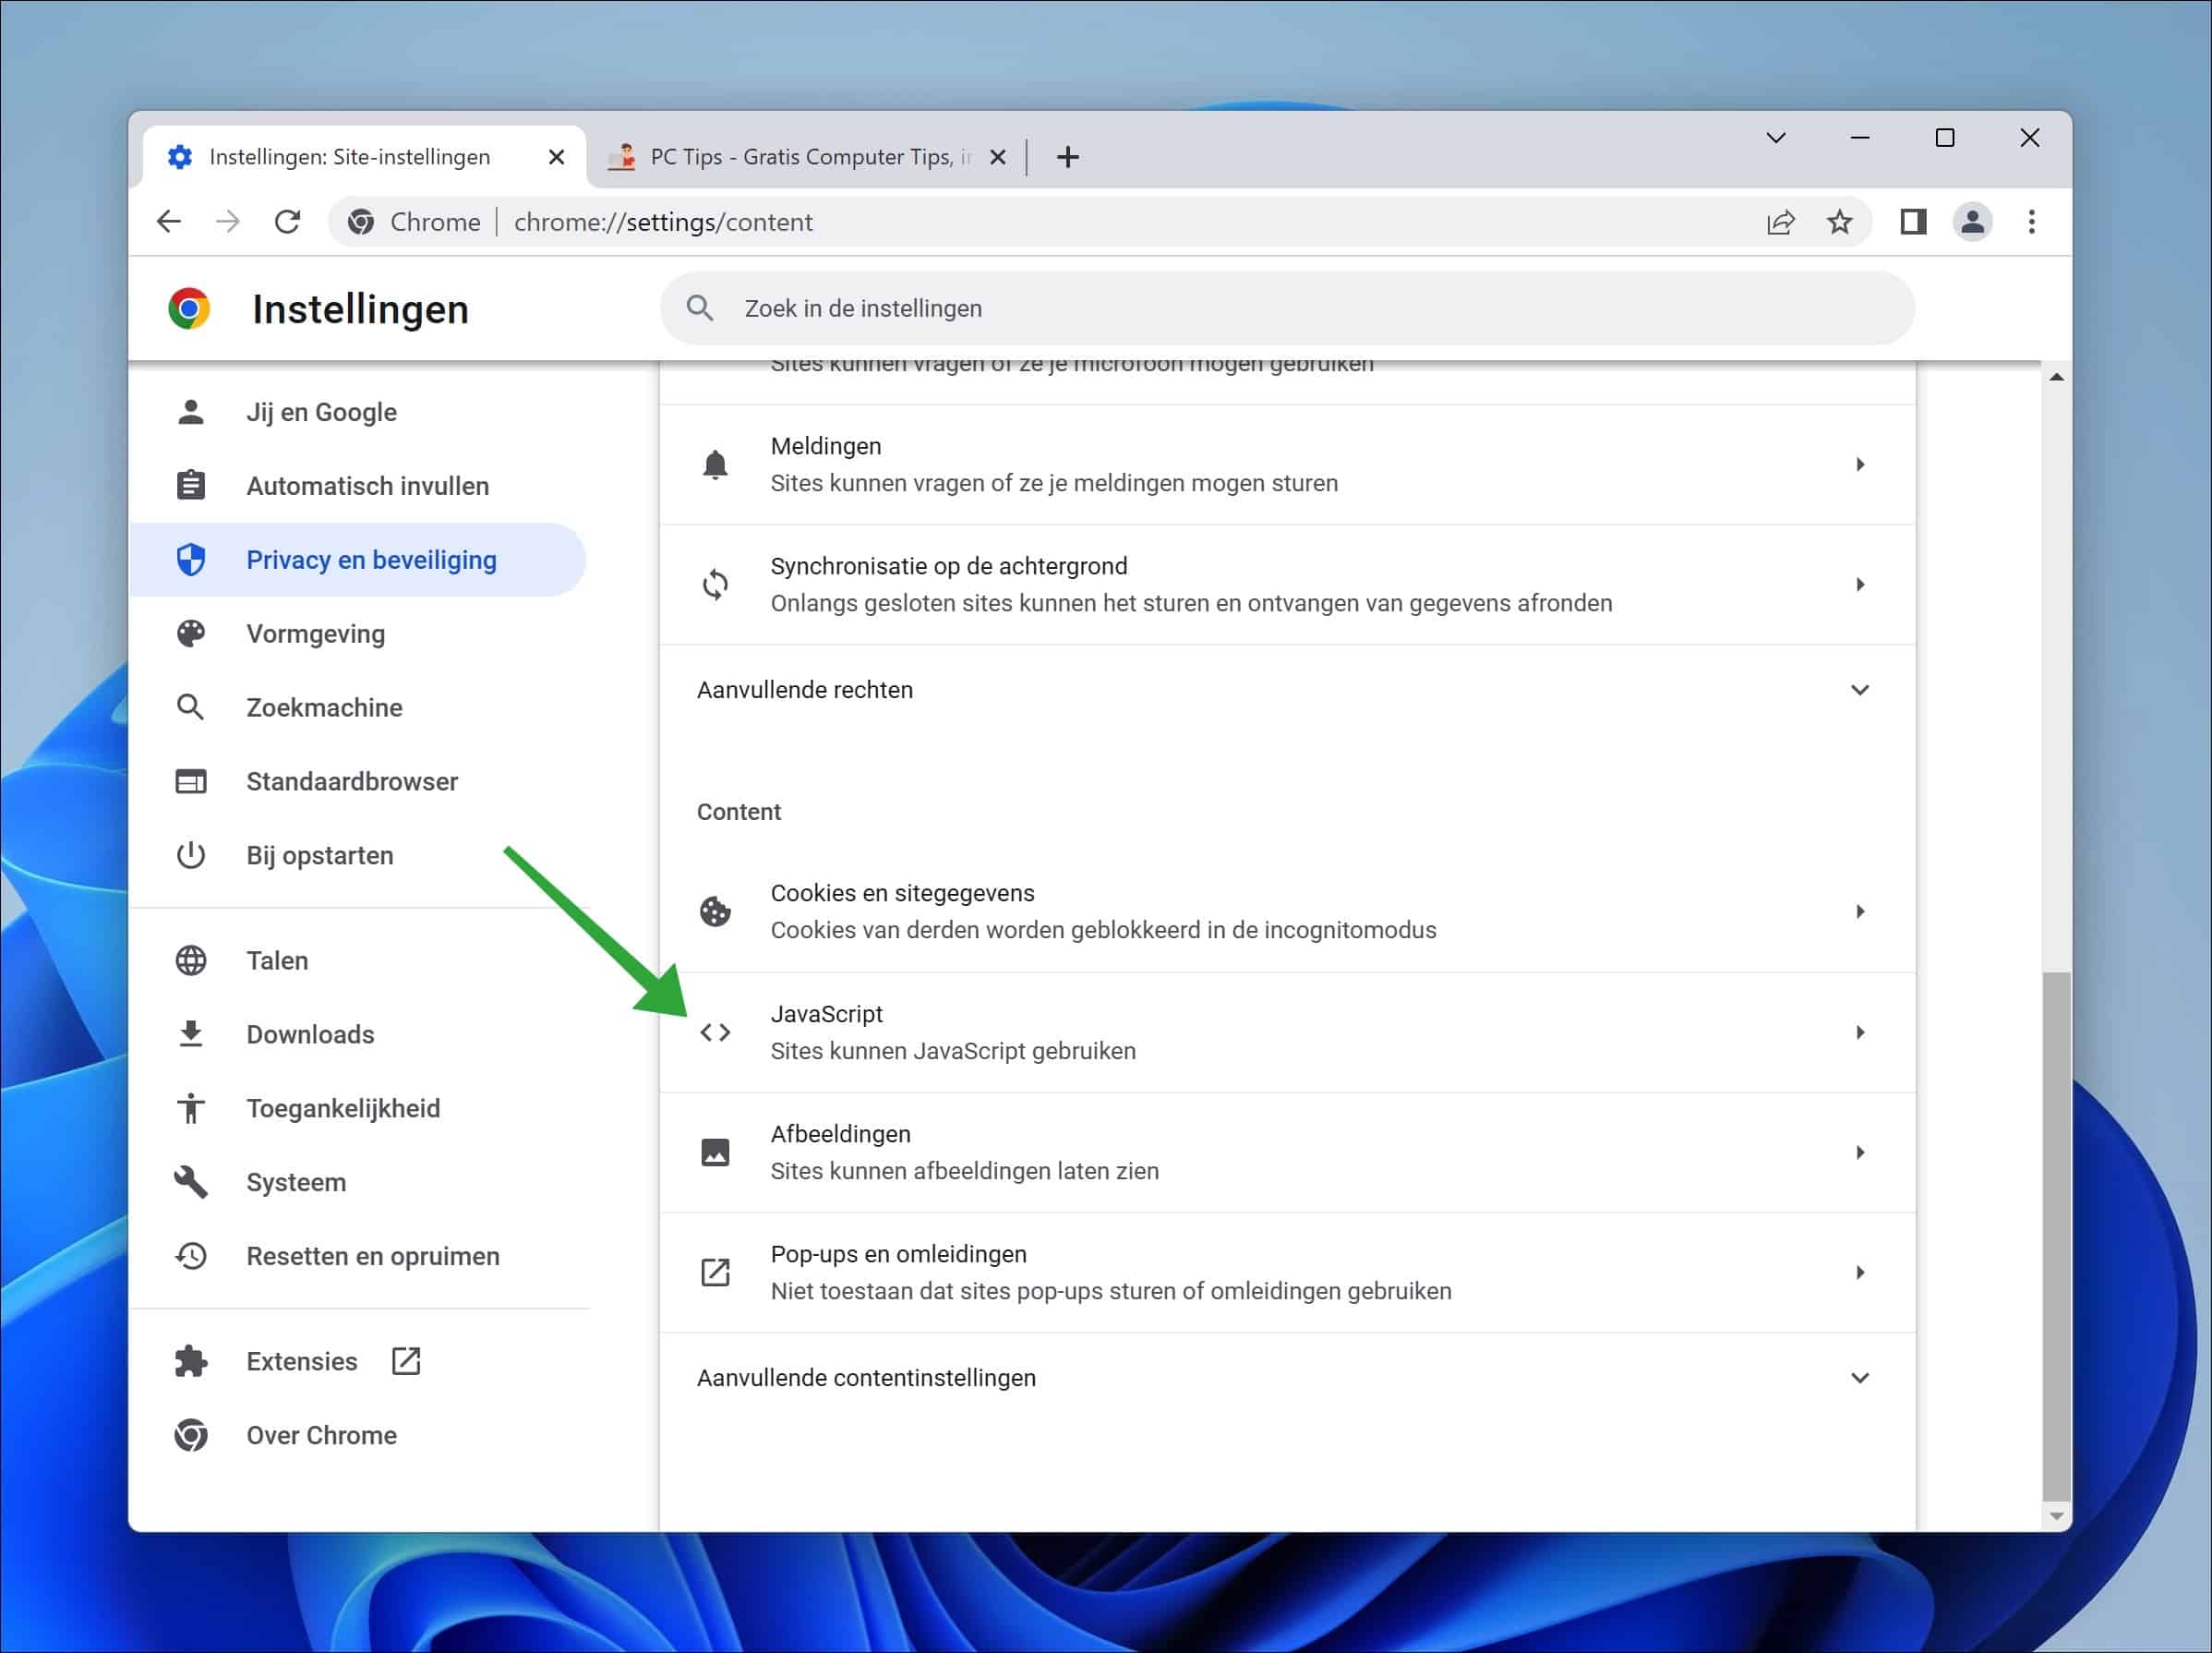Click the JavaScript code brackets icon

(x=715, y=1032)
